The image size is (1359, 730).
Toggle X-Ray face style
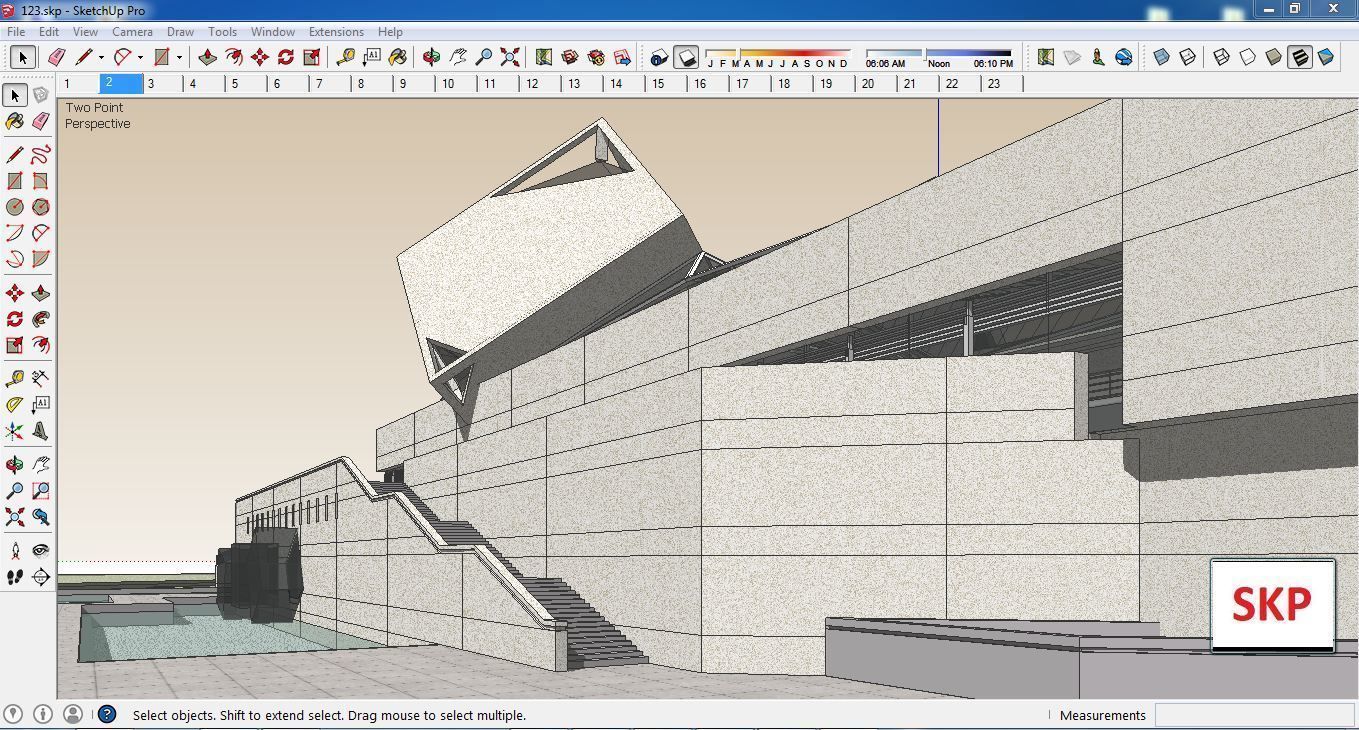pyautogui.click(x=1161, y=57)
